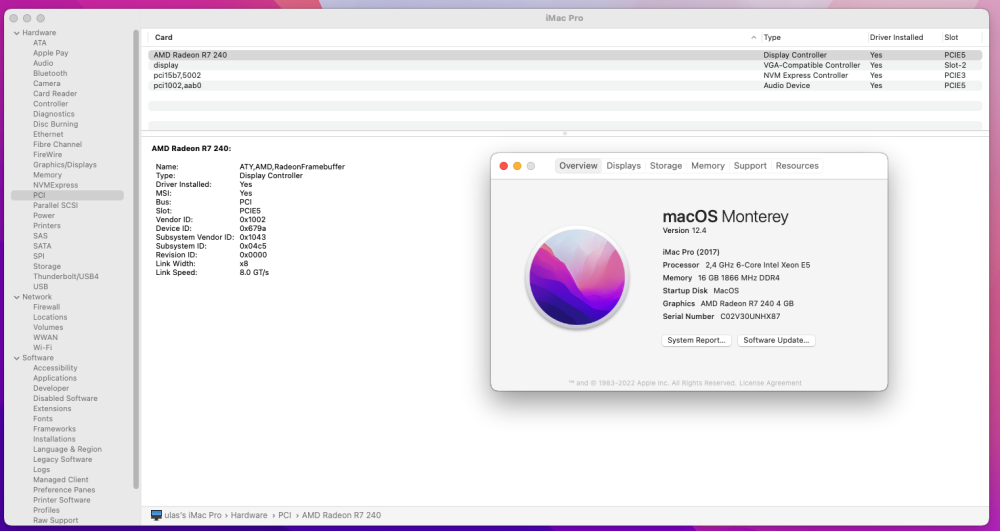Image resolution: width=1000 pixels, height=531 pixels.
Task: Click the System Report... button
Action: coord(696,340)
